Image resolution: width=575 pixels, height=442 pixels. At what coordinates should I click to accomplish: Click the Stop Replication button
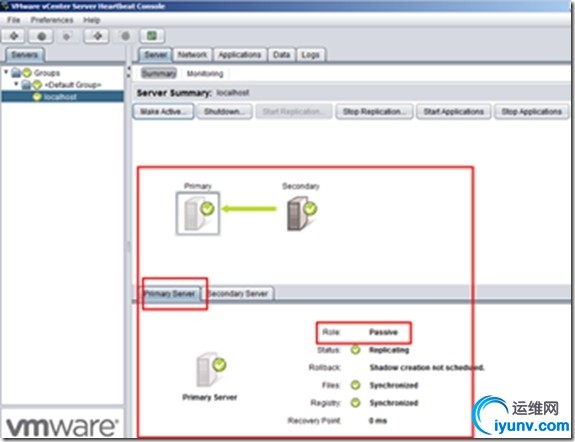(374, 112)
